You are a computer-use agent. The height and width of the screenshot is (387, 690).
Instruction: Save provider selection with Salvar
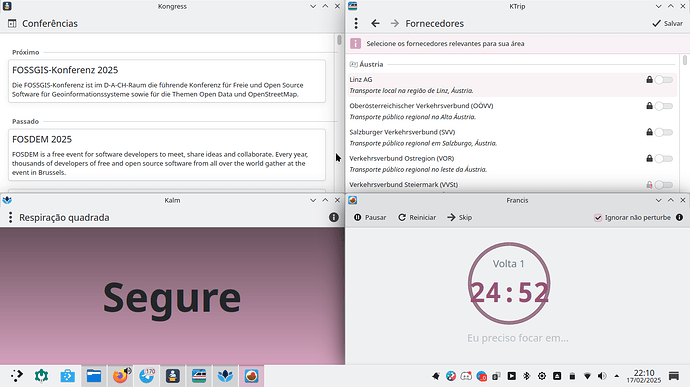pyautogui.click(x=668, y=23)
